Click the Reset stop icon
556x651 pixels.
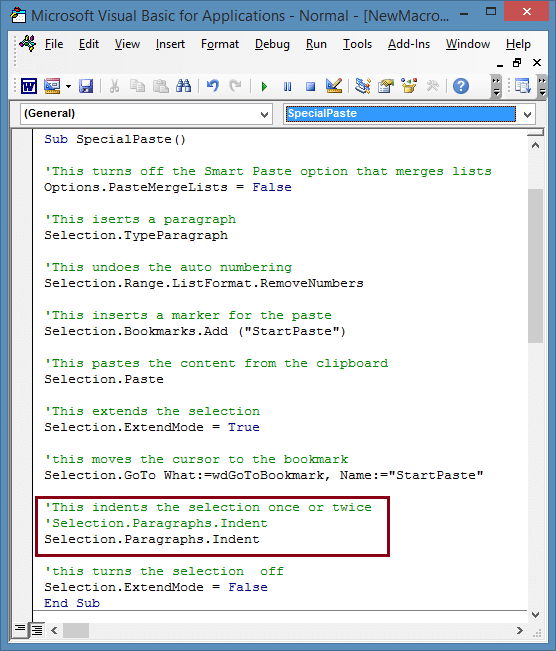[311, 86]
